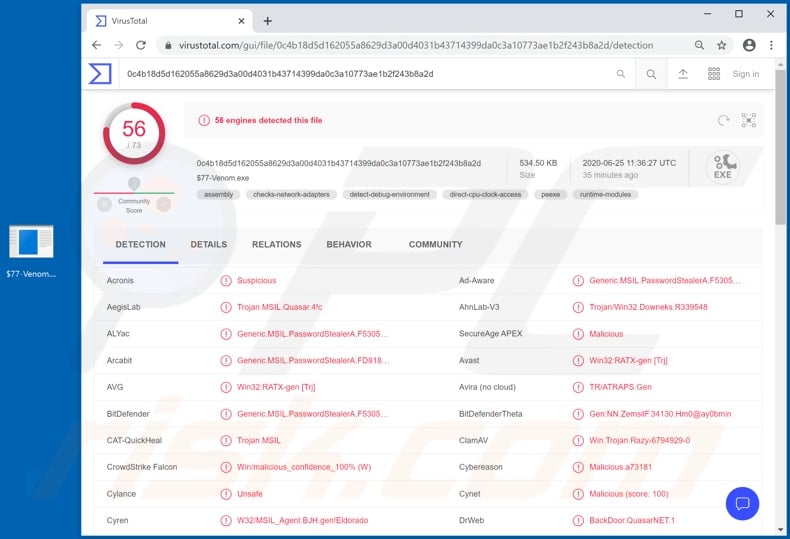Bookmark this page with the star icon
This screenshot has height=539, width=790.
[721, 45]
